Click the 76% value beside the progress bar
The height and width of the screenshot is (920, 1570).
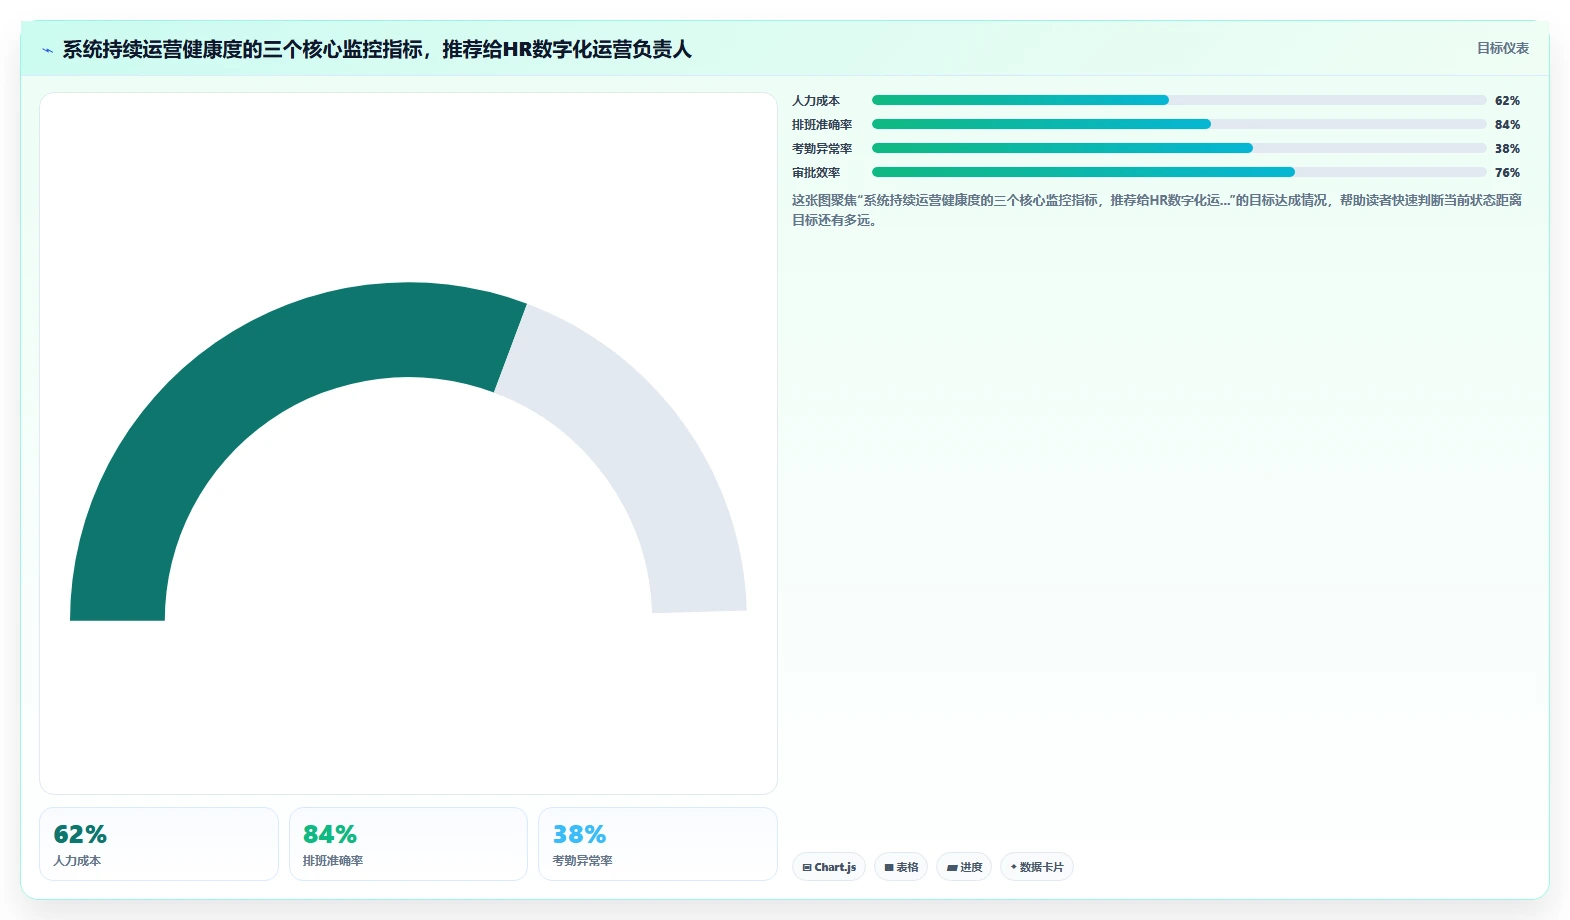[x=1507, y=172]
